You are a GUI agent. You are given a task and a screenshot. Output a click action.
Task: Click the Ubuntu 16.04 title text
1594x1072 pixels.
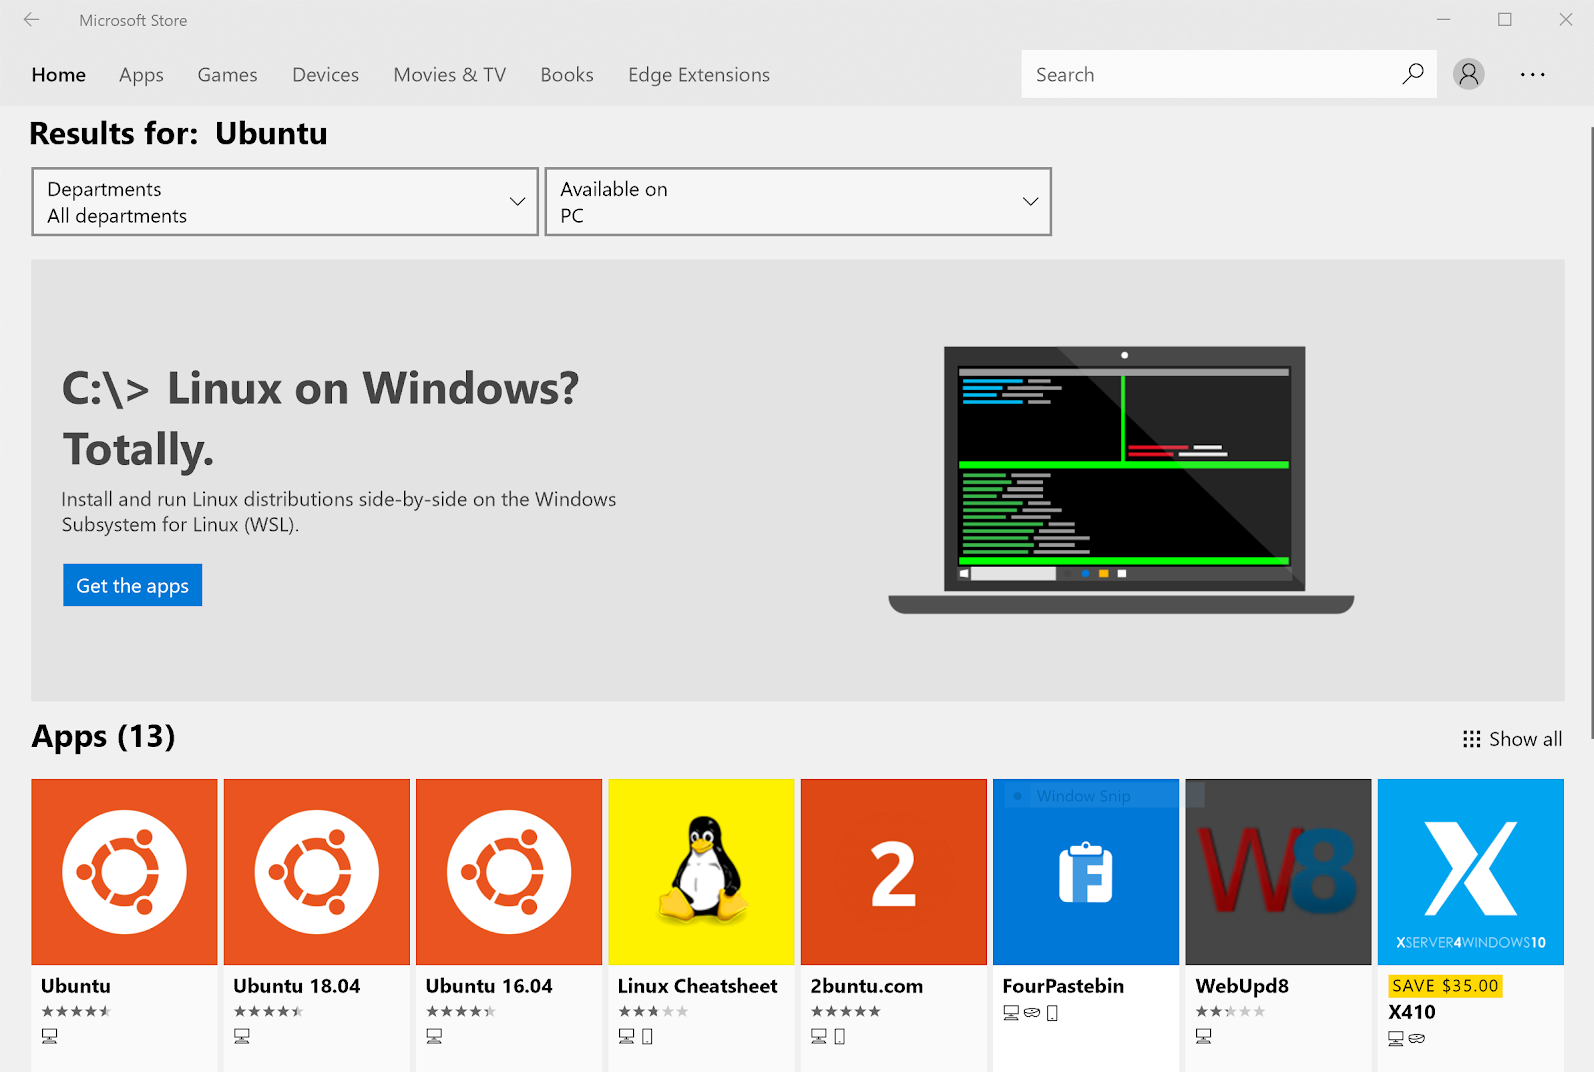click(x=489, y=986)
